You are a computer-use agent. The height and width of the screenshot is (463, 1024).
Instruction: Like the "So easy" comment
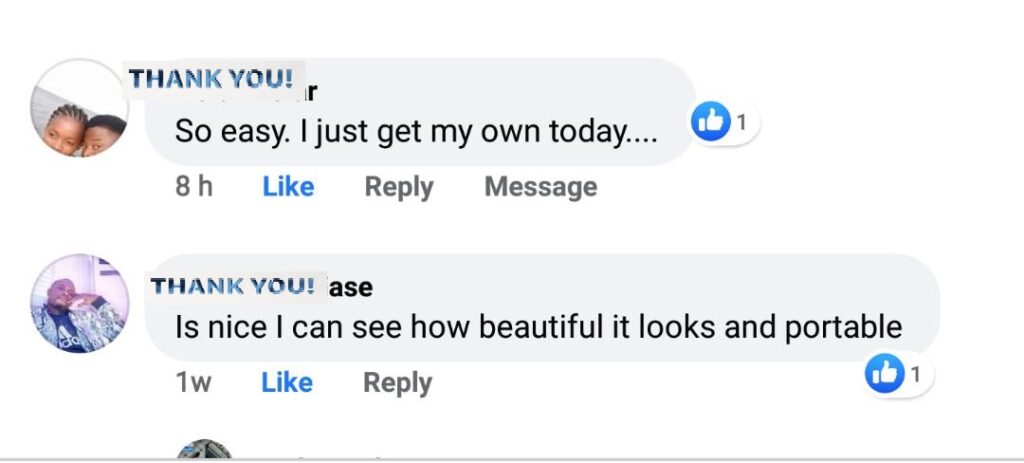click(x=288, y=187)
